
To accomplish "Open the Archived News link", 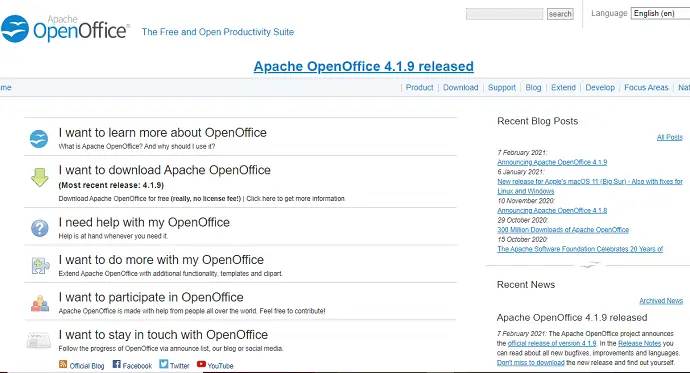I will [x=661, y=301].
